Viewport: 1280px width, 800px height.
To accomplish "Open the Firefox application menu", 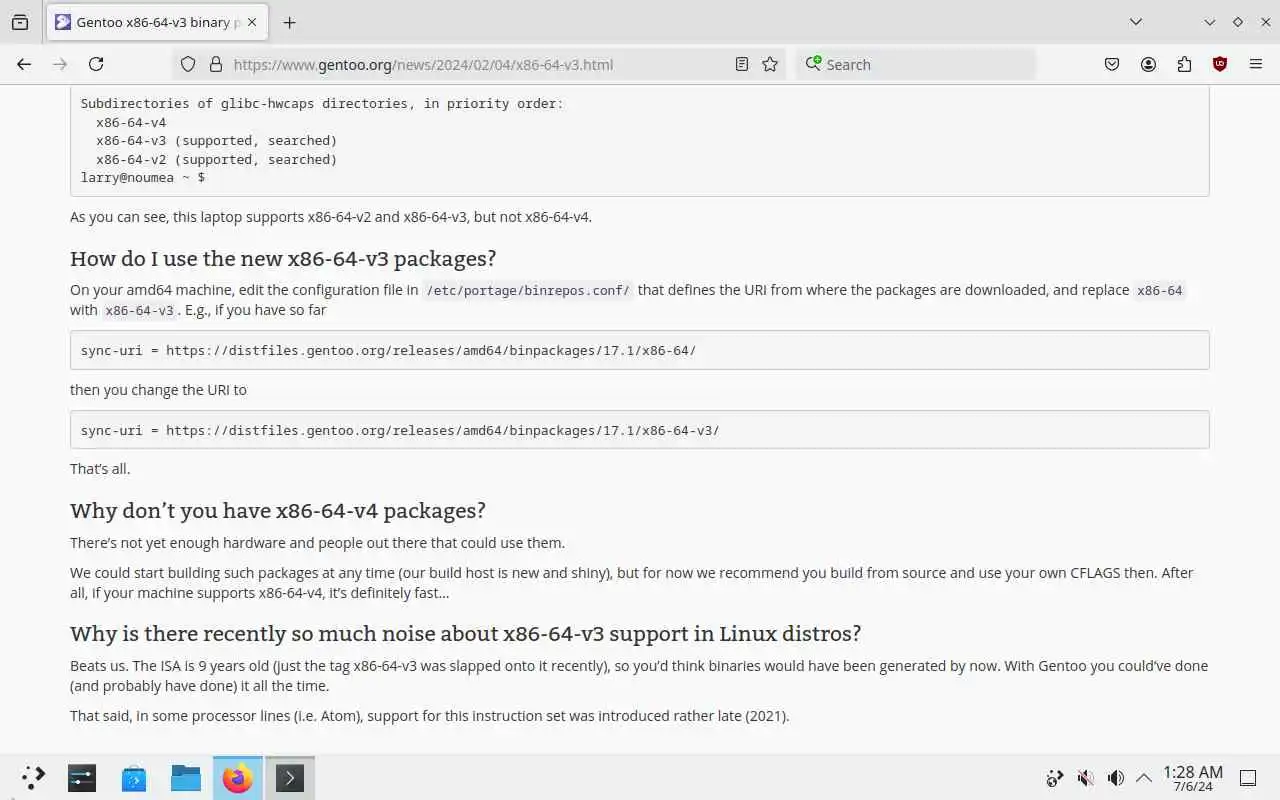I will pyautogui.click(x=1256, y=64).
